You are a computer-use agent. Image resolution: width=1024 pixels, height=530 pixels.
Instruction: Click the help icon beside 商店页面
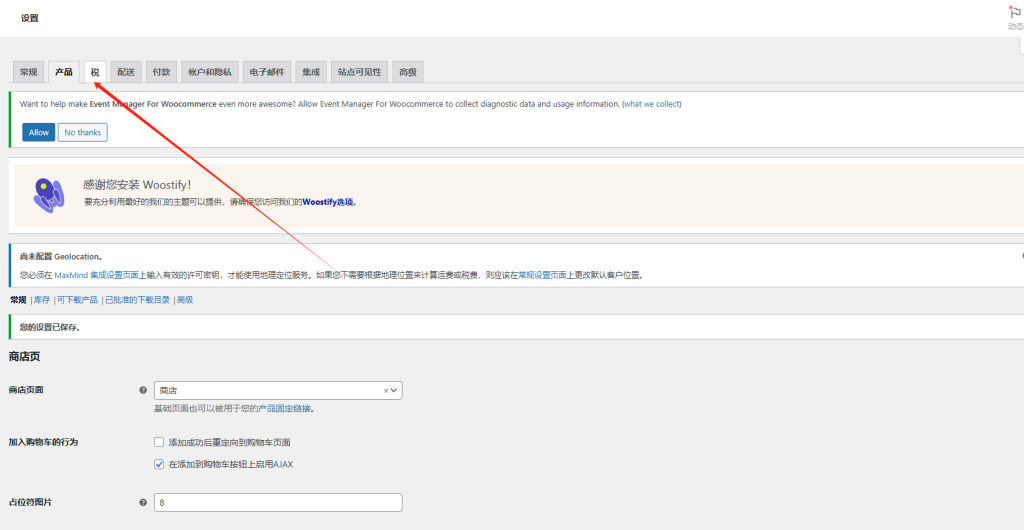144,391
